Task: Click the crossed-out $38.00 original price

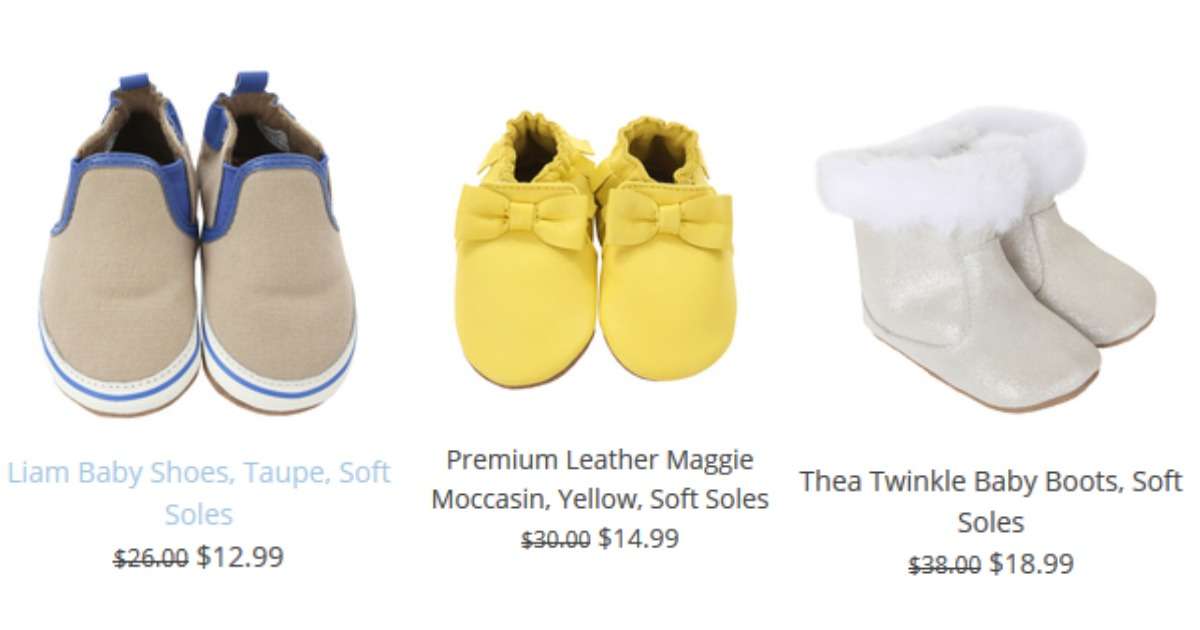Action: pos(944,566)
